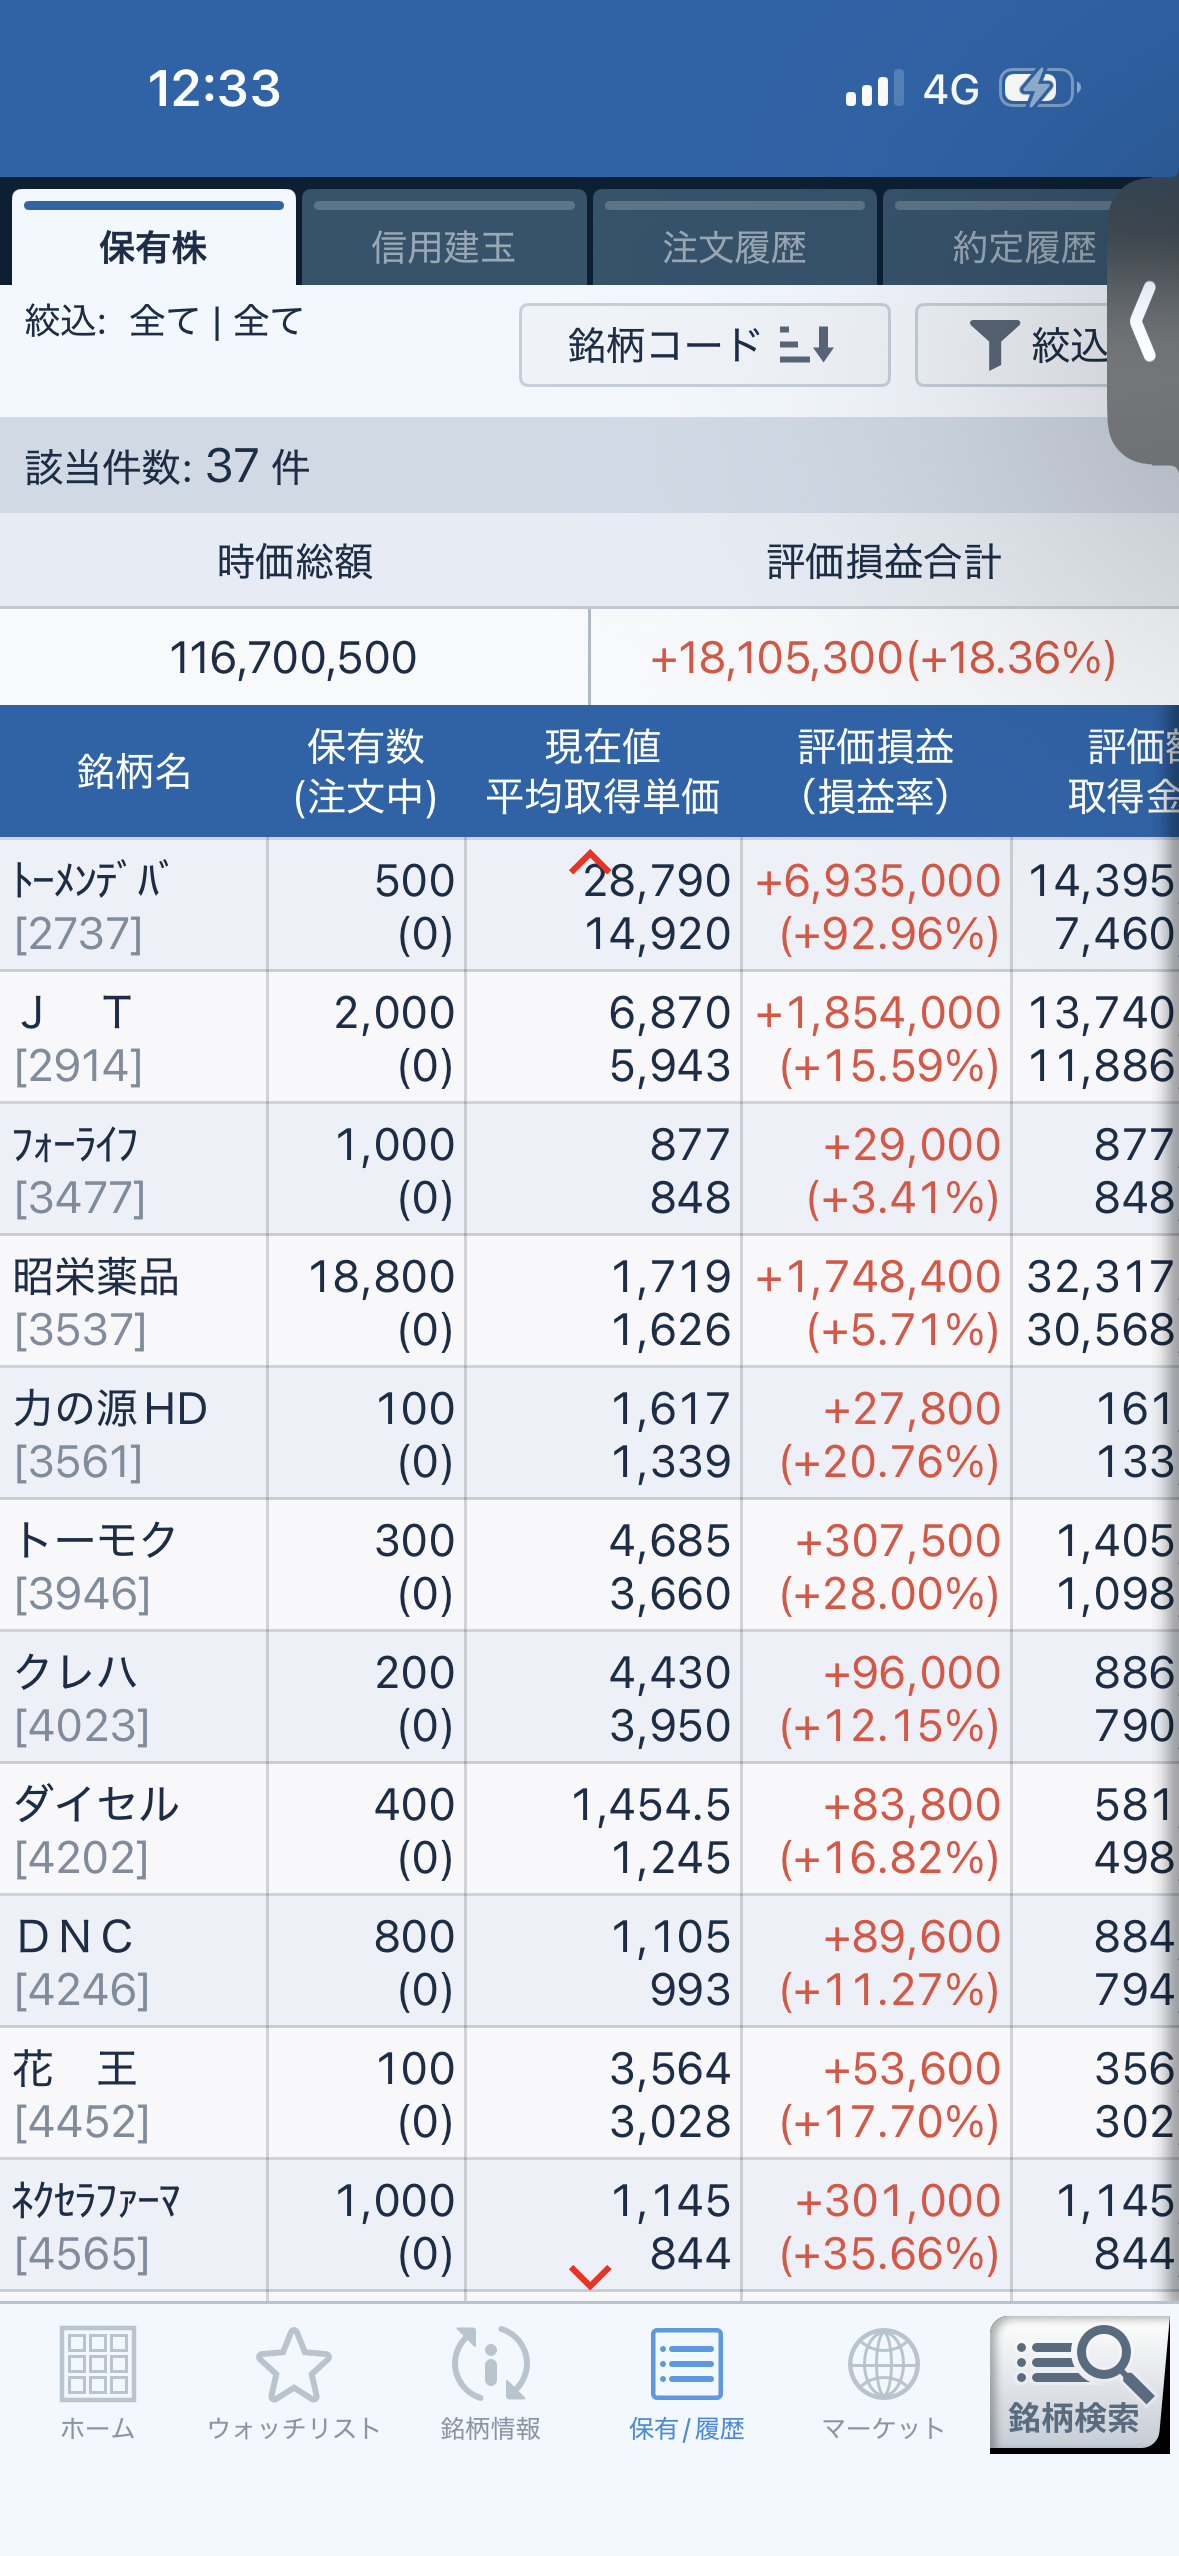Expand the upward red chevron in the list
This screenshot has width=1179, height=2556.
click(590, 862)
